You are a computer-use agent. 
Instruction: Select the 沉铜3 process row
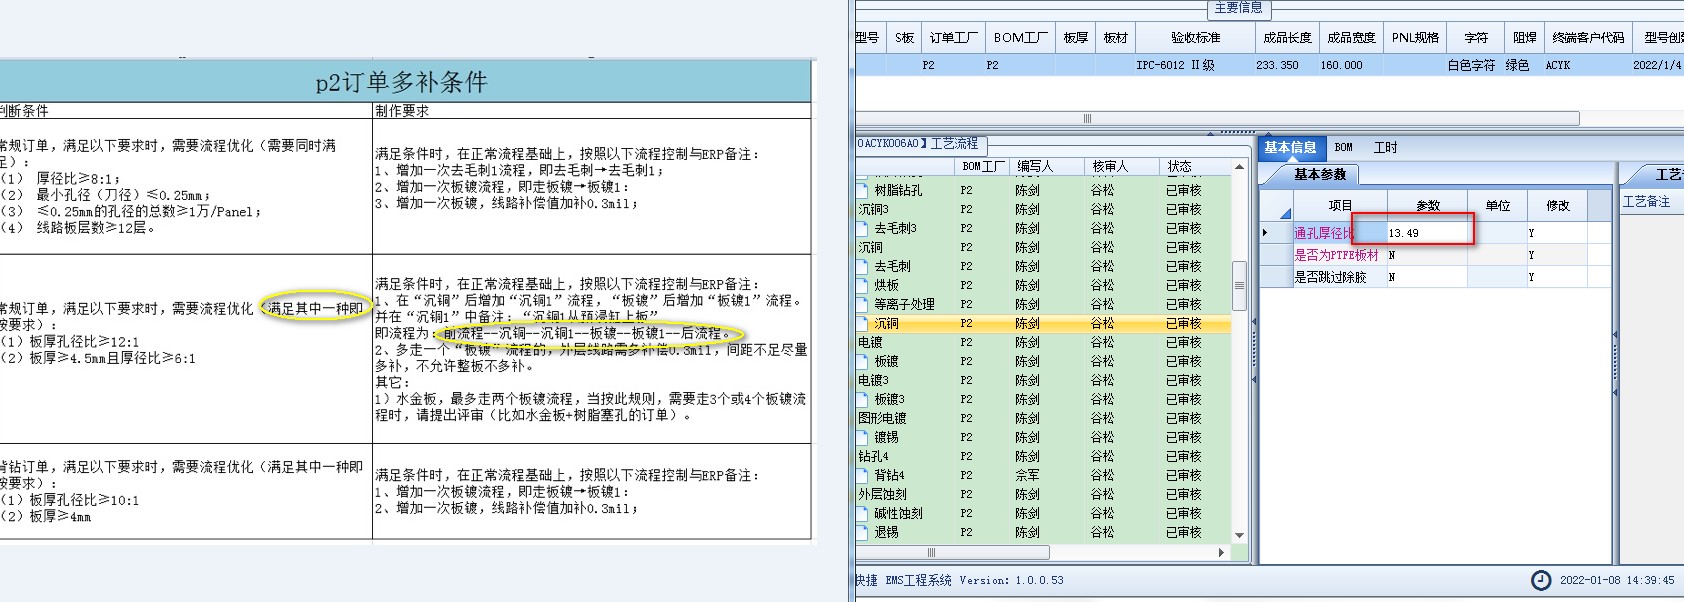click(x=1043, y=209)
